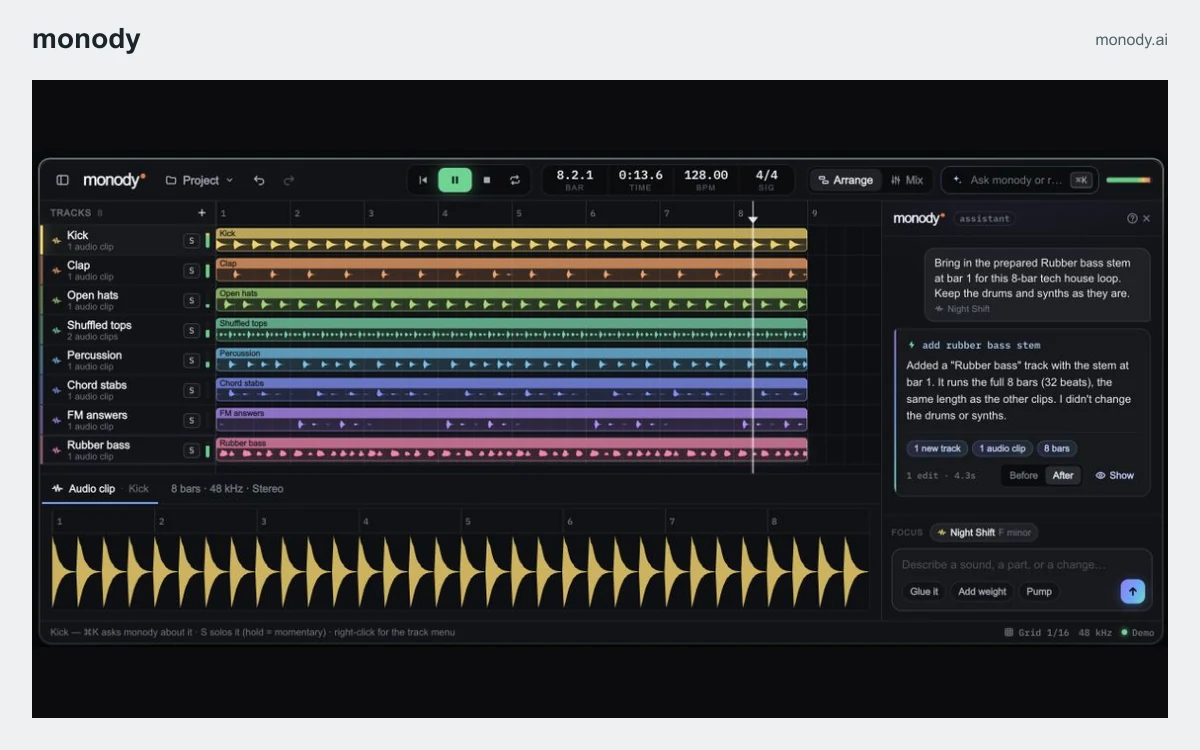Click the 'Add weight' suggestion
Viewport: 1200px width, 750px height.
[982, 592]
